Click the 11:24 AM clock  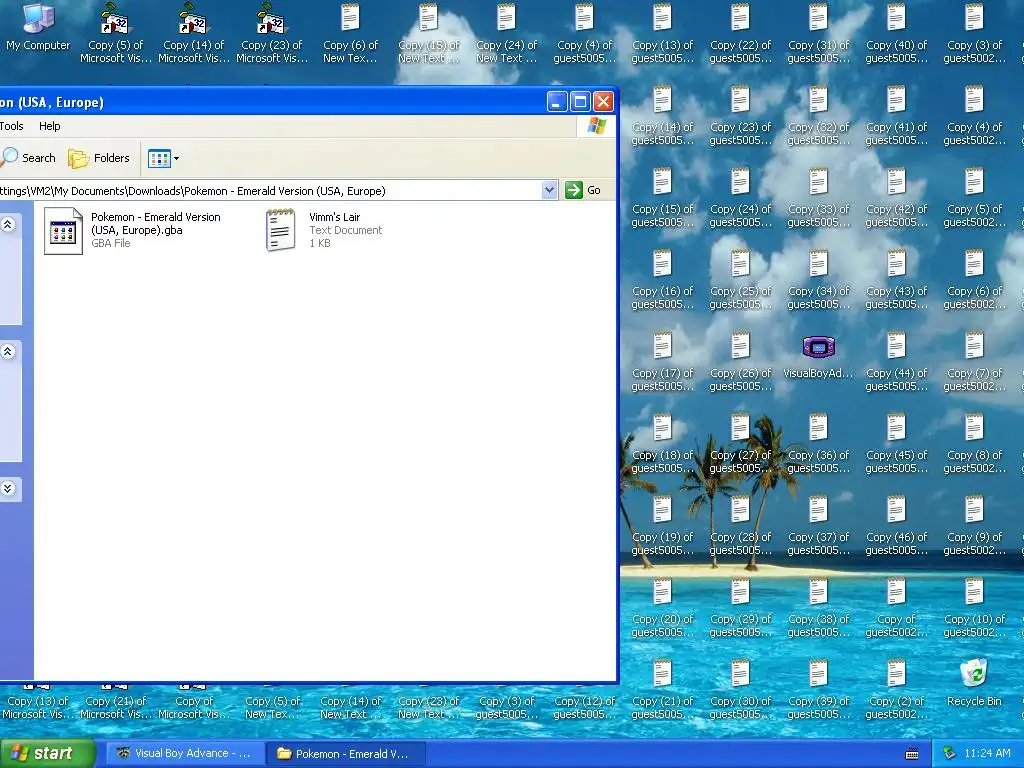[987, 754]
